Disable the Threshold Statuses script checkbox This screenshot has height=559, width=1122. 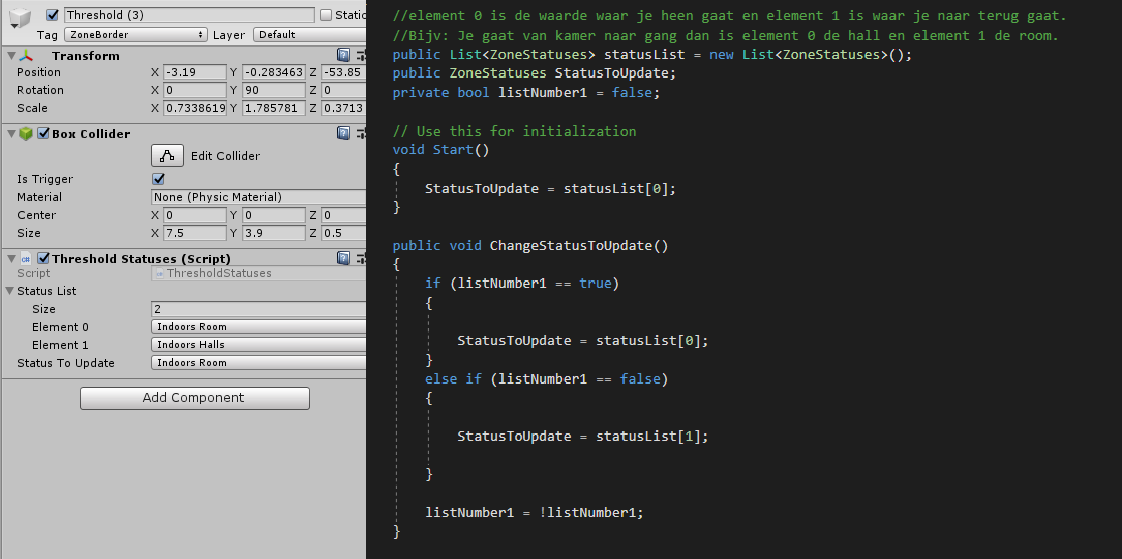(43, 258)
